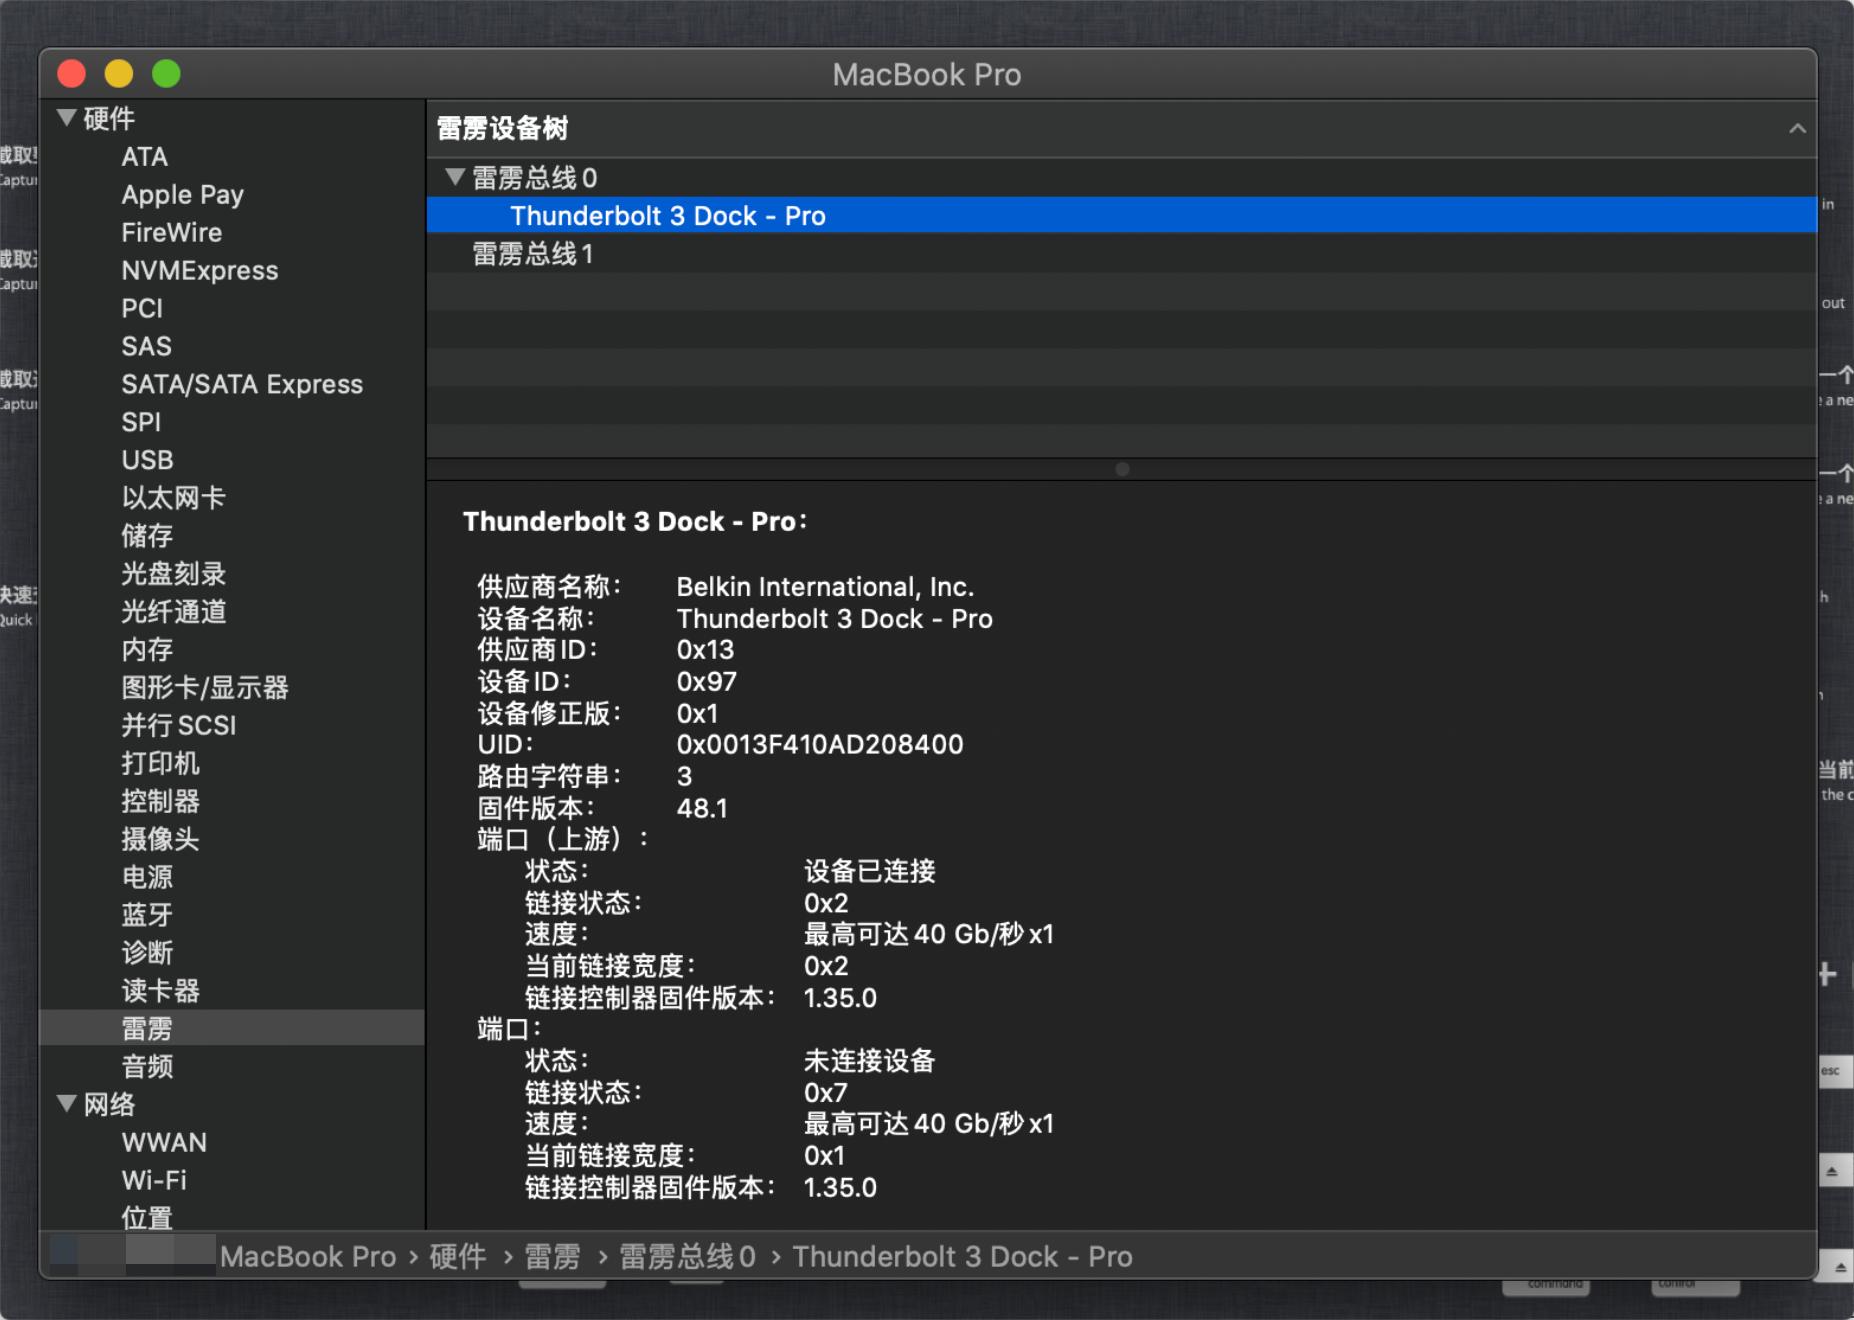Collapse the 雷雳总线 0 disclosure triangle
This screenshot has height=1320, width=1854.
pyautogui.click(x=455, y=177)
